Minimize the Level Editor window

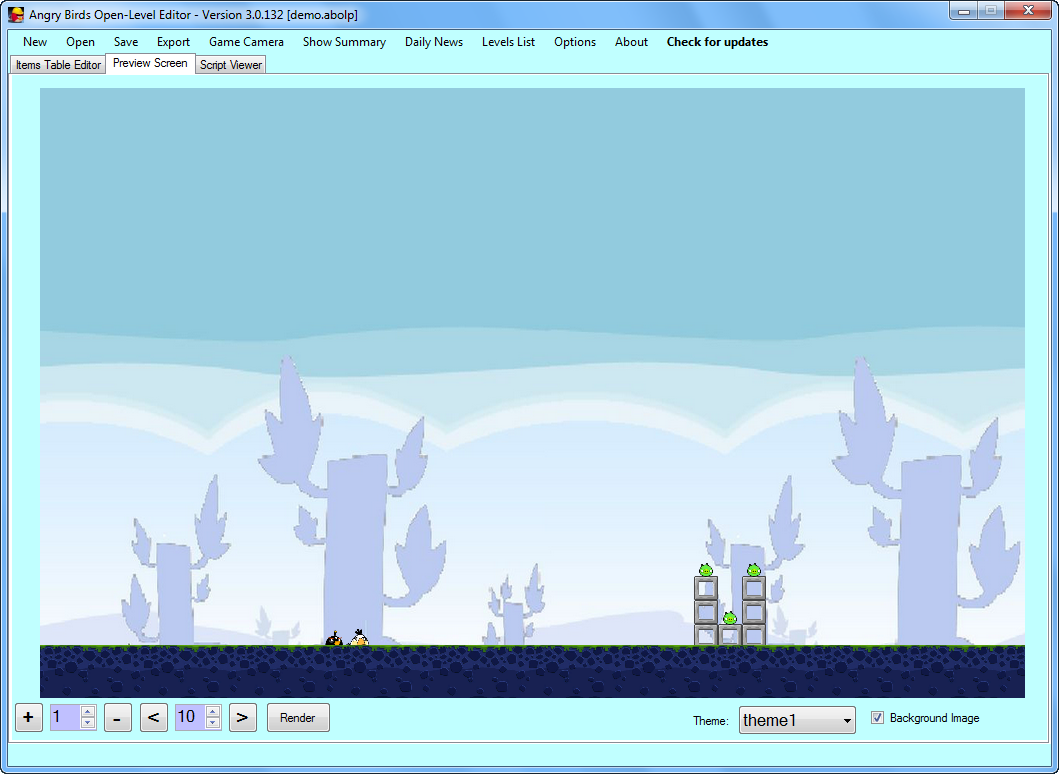pyautogui.click(x=964, y=10)
